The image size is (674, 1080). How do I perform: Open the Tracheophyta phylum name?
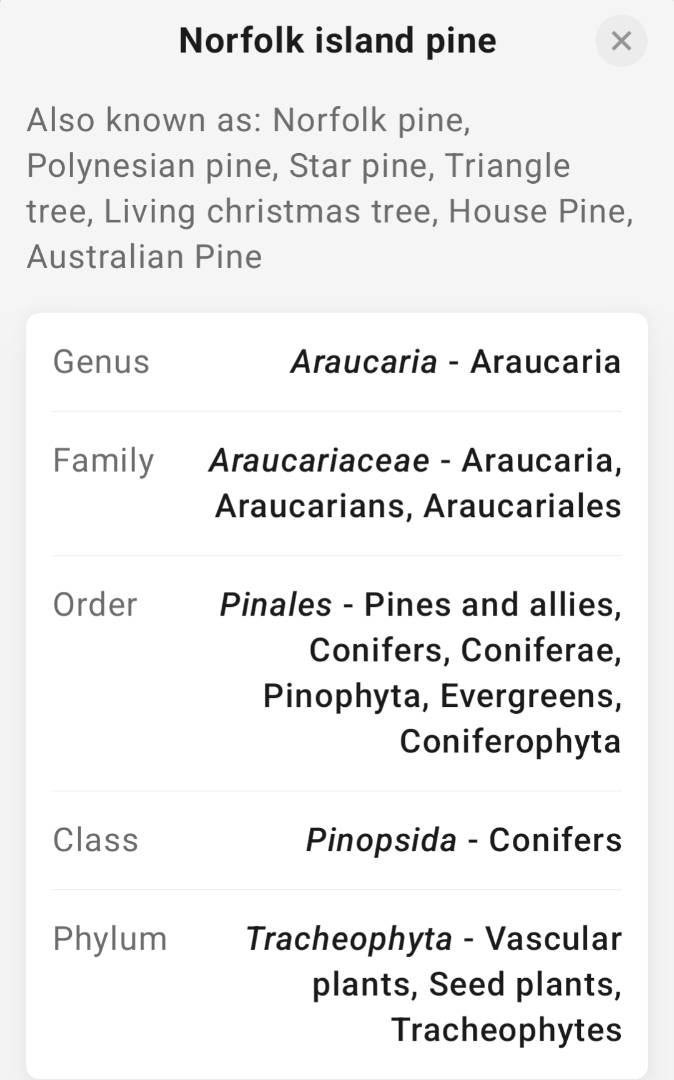[348, 938]
